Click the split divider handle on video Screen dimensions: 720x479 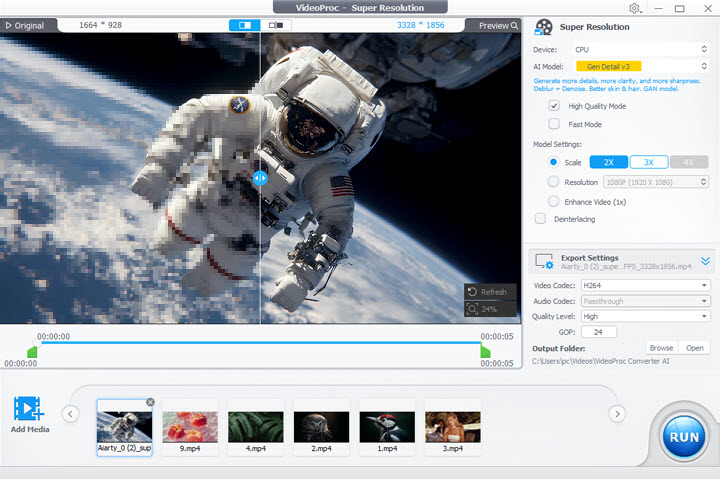[x=260, y=178]
